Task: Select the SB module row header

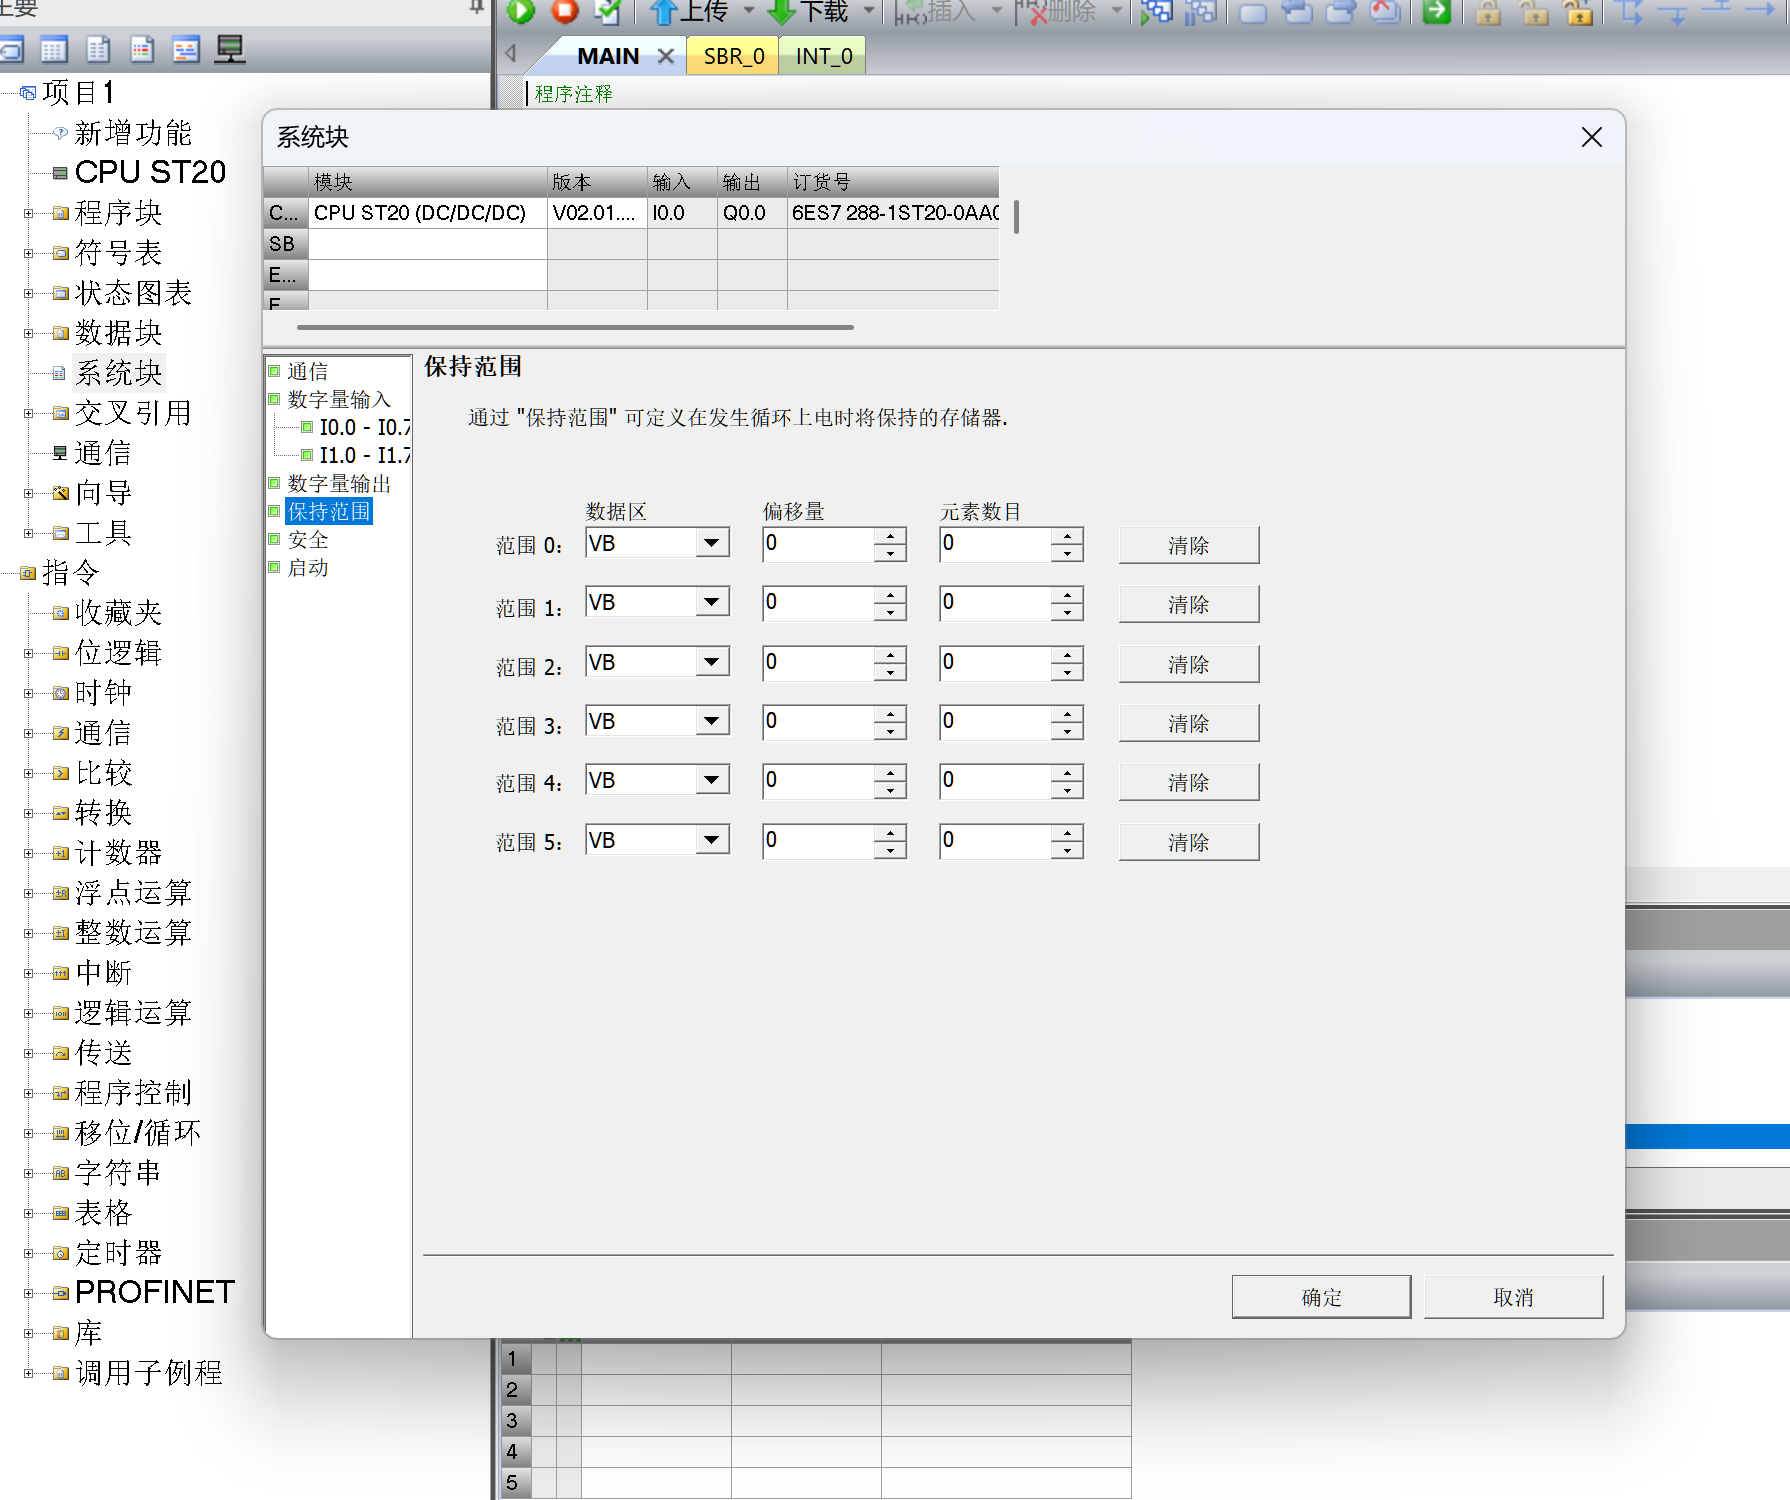Action: [285, 244]
